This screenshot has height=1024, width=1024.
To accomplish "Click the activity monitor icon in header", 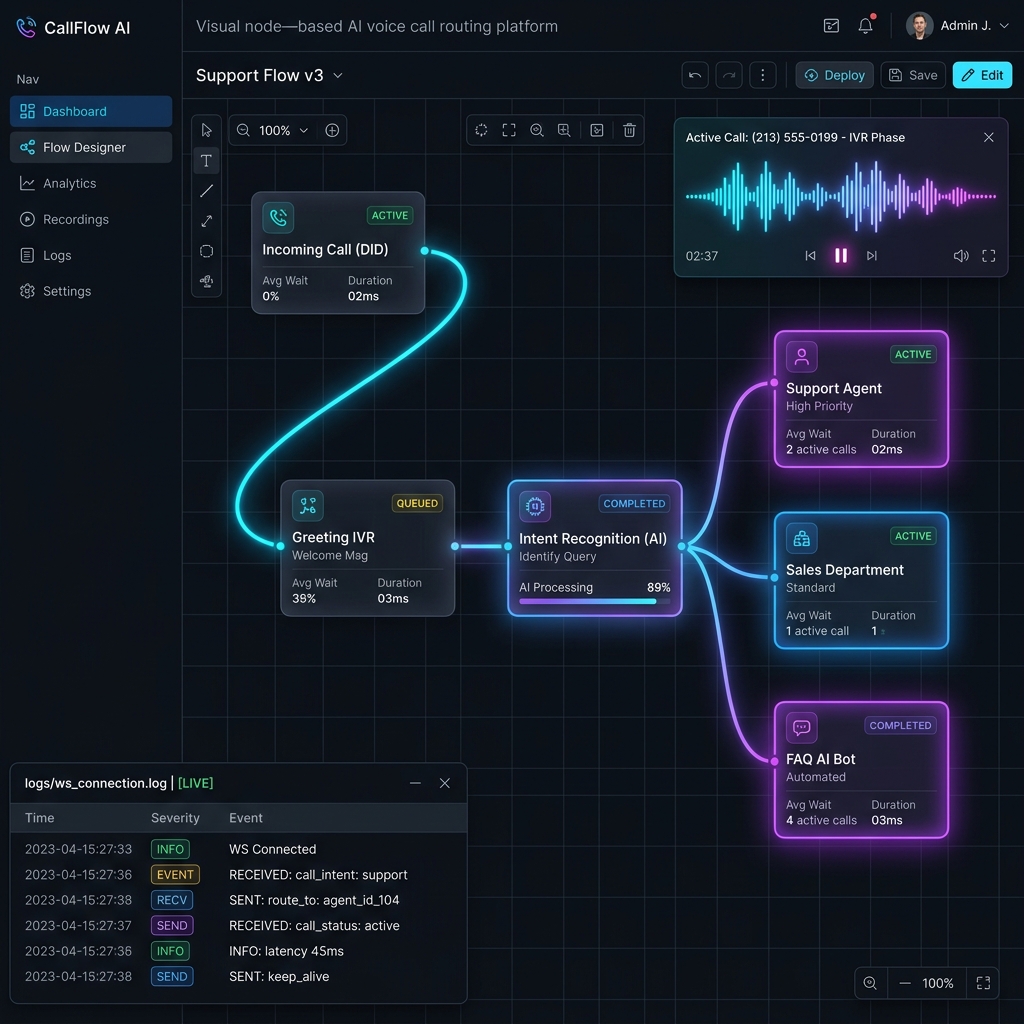I will tap(831, 25).
